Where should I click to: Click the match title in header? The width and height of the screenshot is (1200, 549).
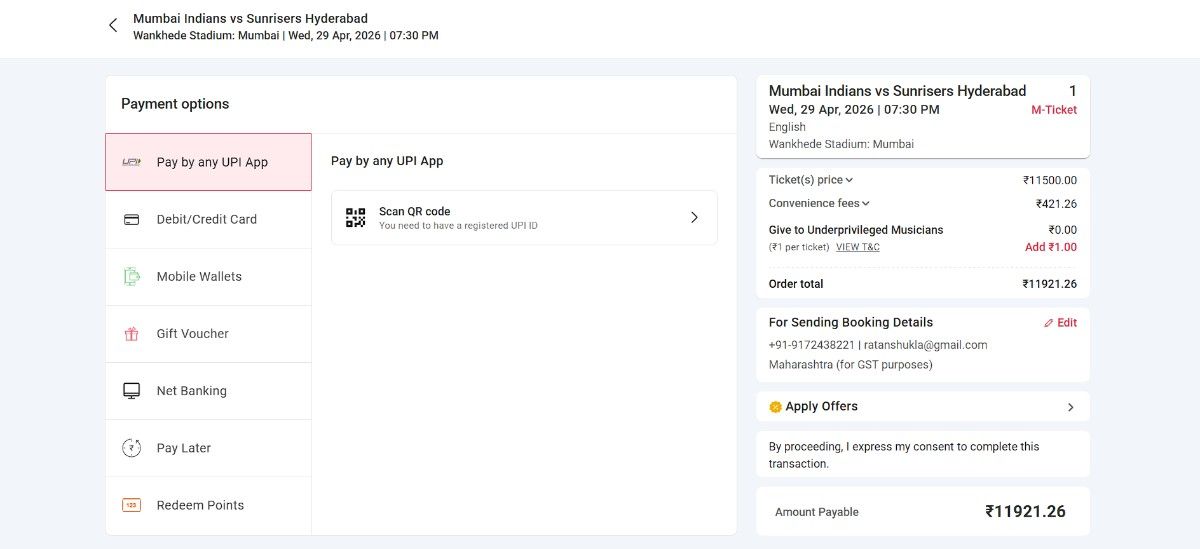tap(250, 18)
